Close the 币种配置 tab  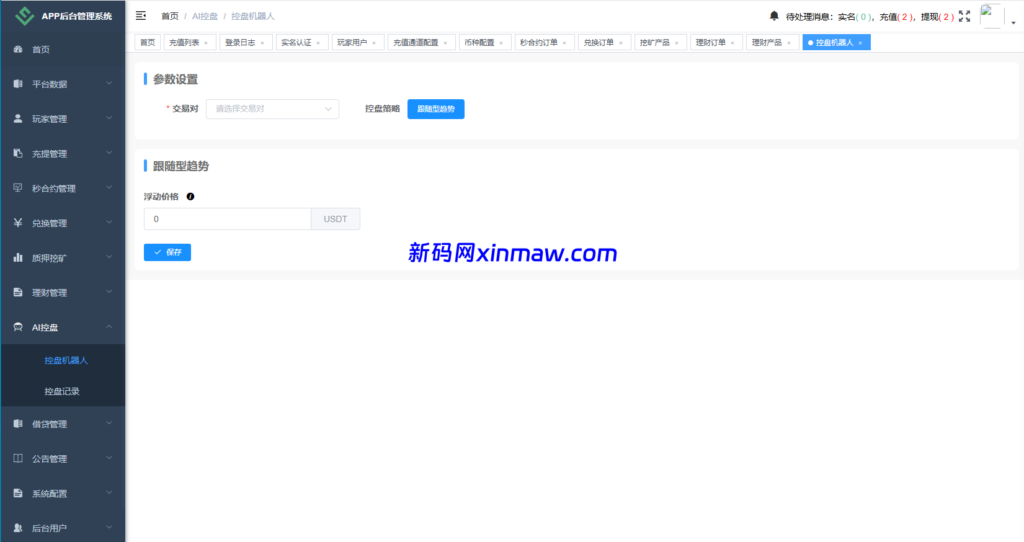(501, 43)
